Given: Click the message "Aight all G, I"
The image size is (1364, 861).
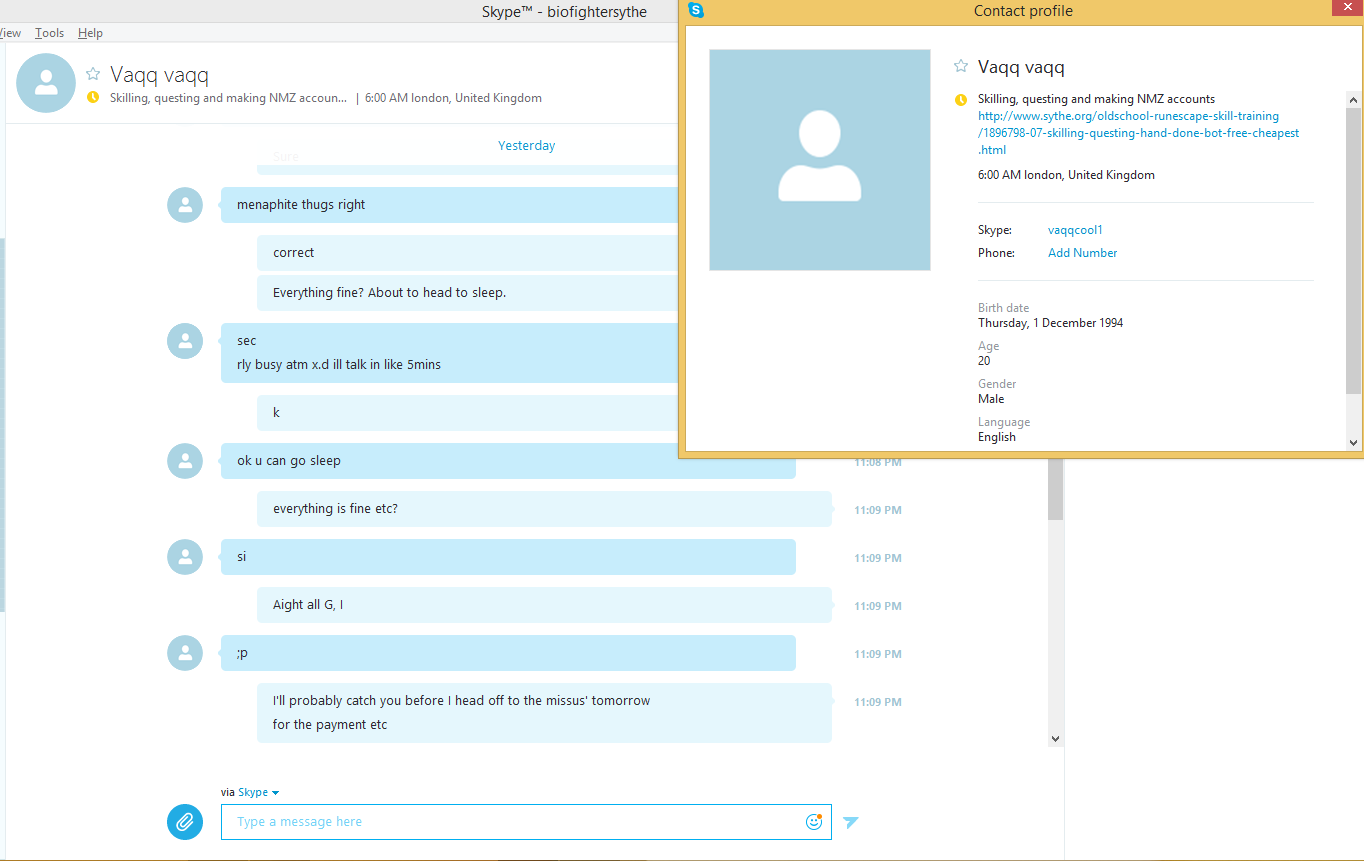Looking at the screenshot, I should pos(308,605).
